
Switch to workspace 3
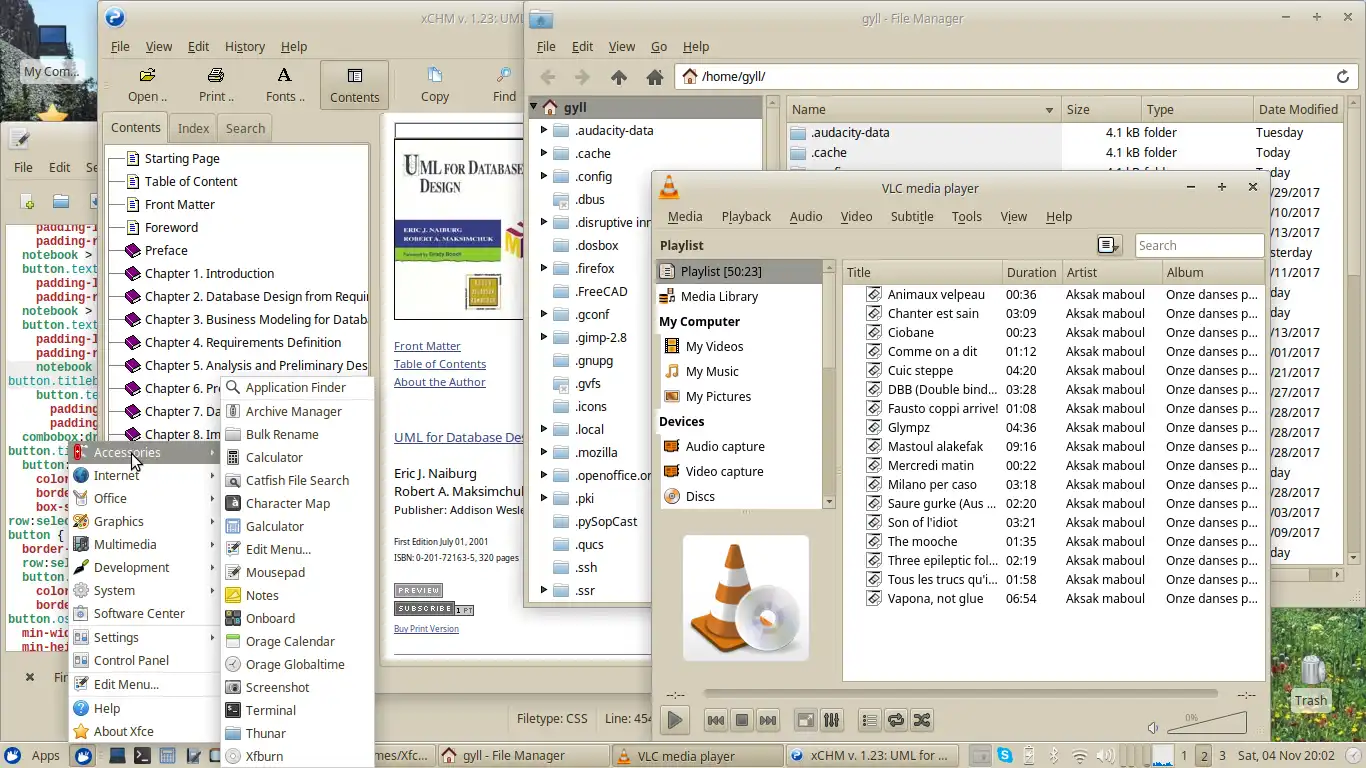click(1222, 756)
